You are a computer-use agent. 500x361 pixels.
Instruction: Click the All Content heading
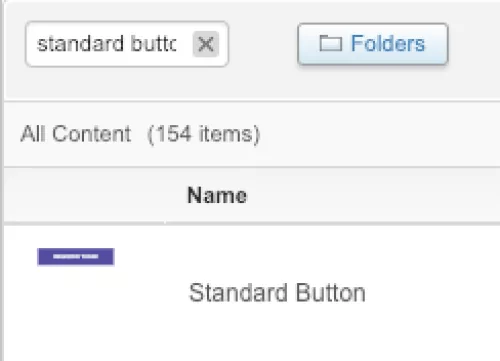[75, 134]
